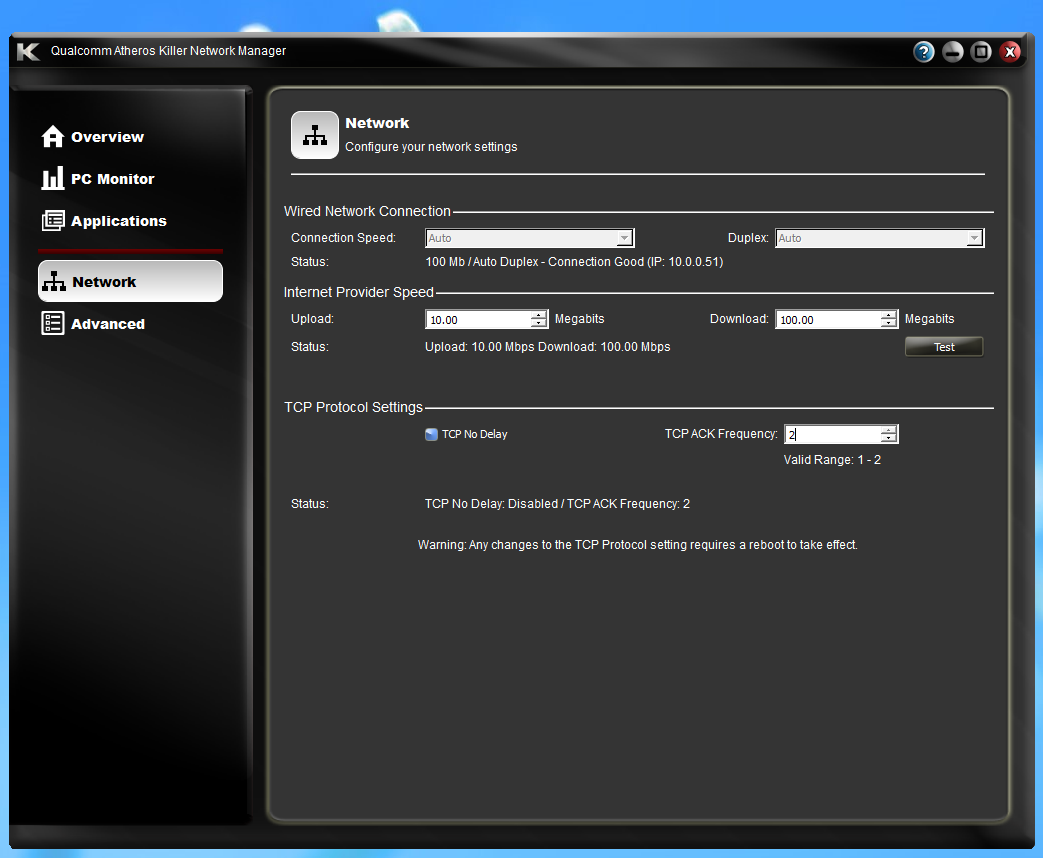This screenshot has width=1043, height=858.
Task: Close the Killer Network Manager window
Action: click(x=1010, y=51)
